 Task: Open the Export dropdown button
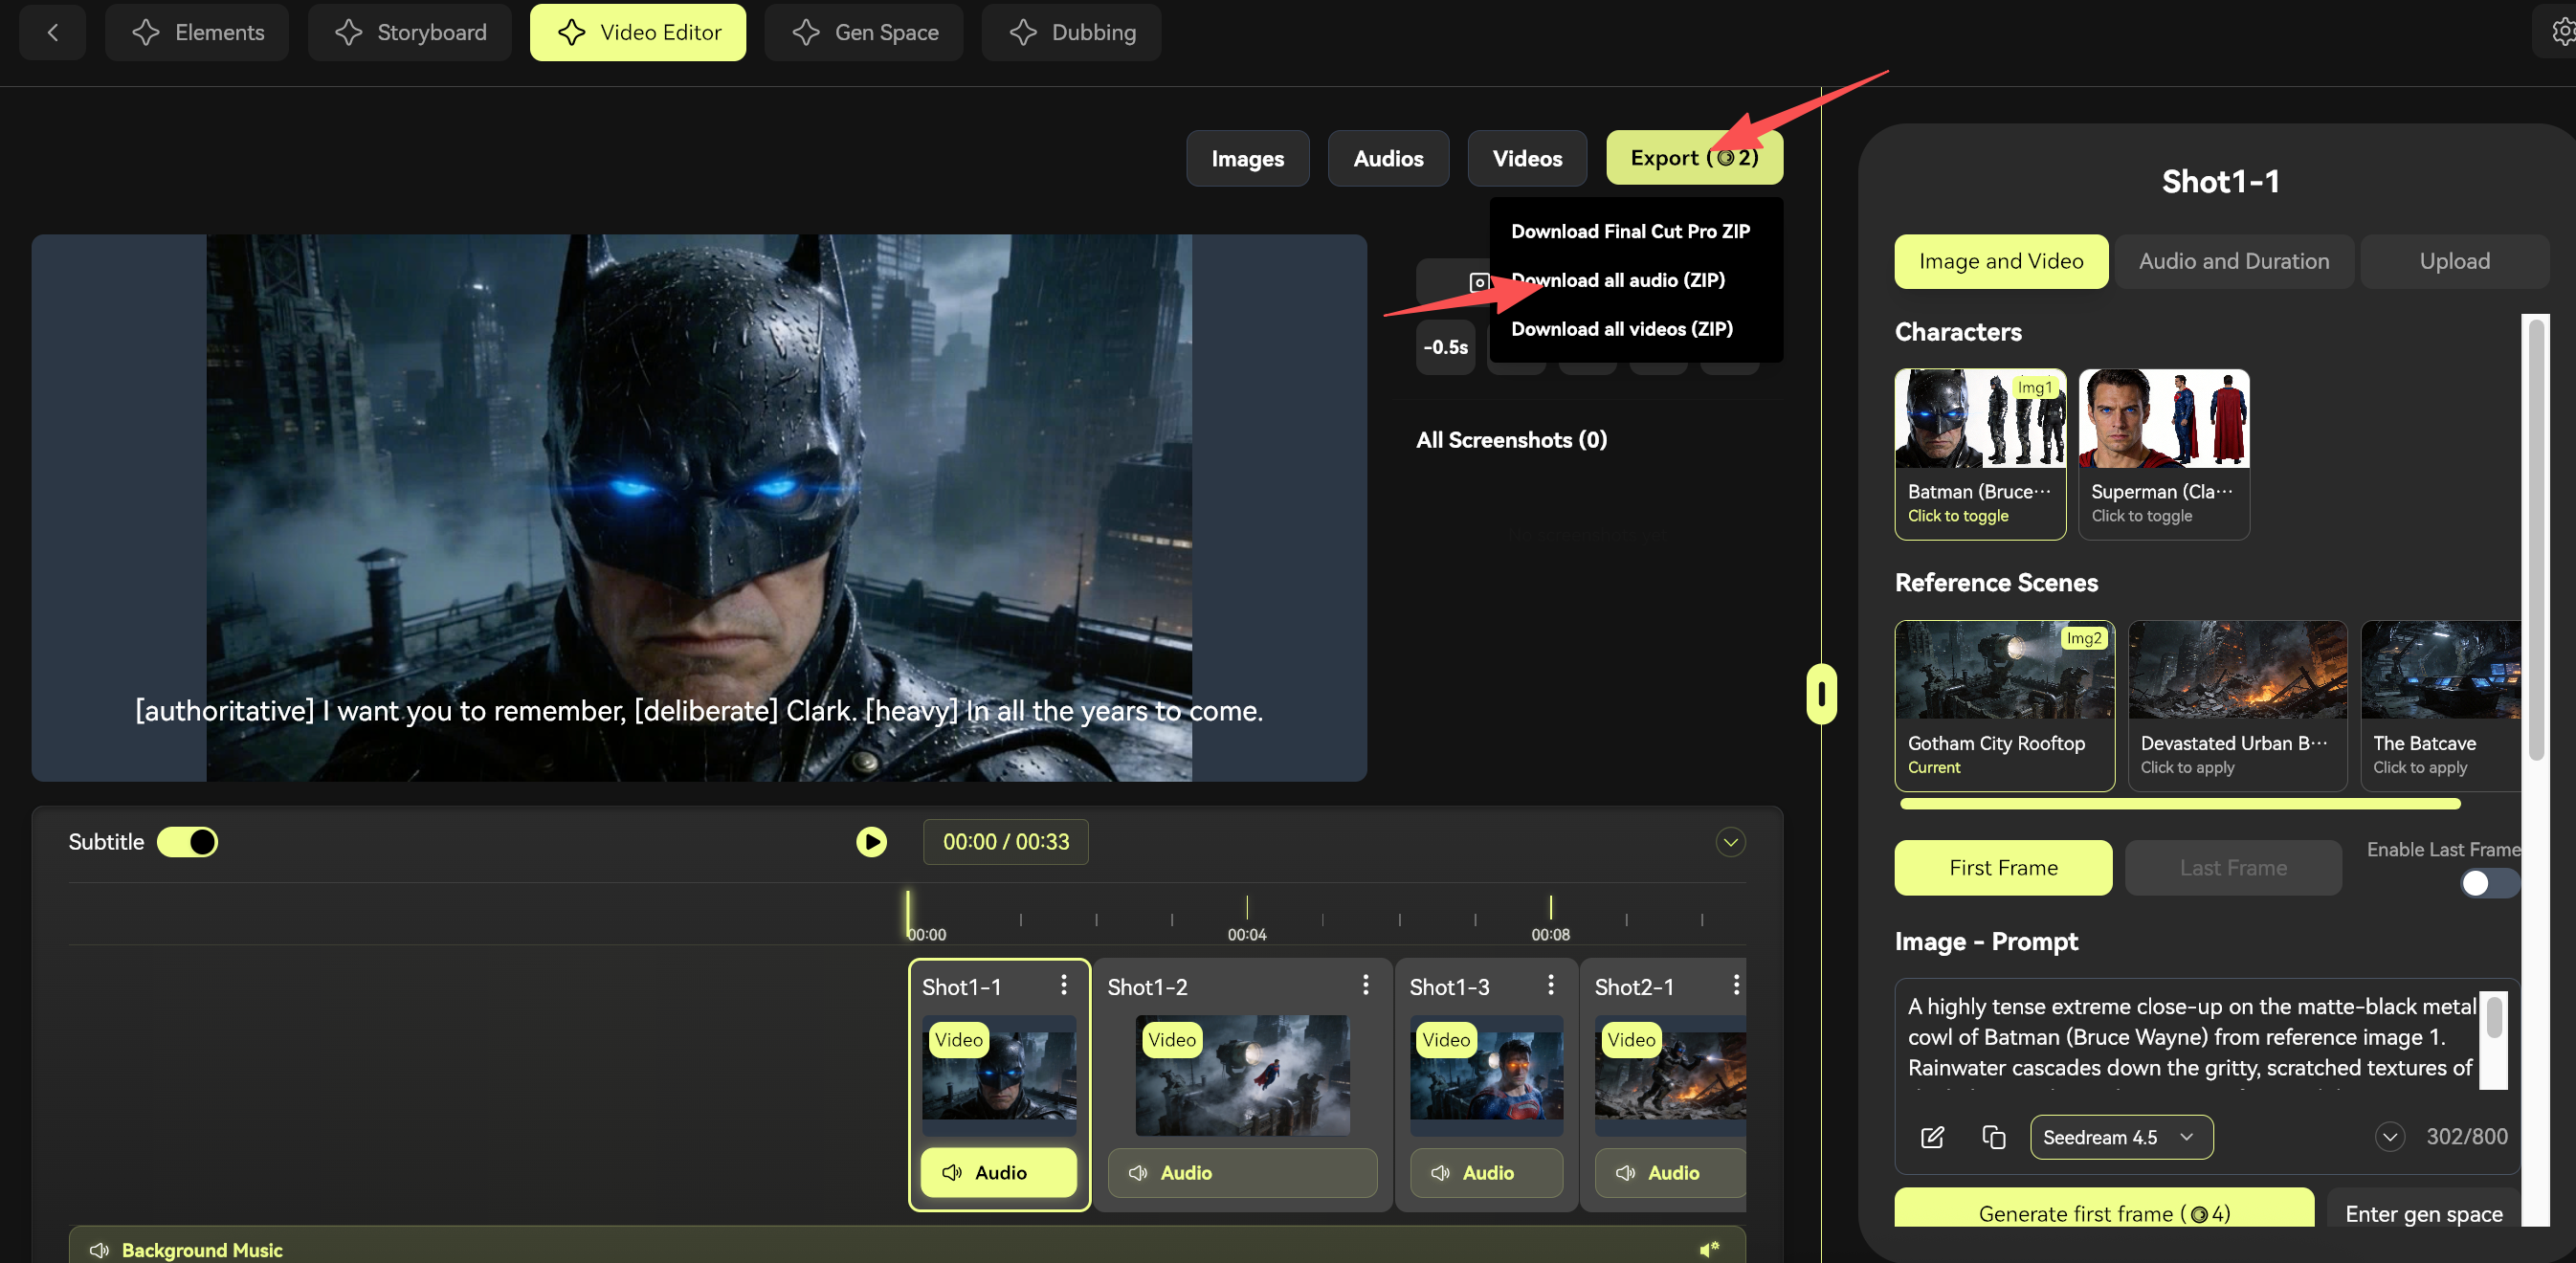[1694, 158]
